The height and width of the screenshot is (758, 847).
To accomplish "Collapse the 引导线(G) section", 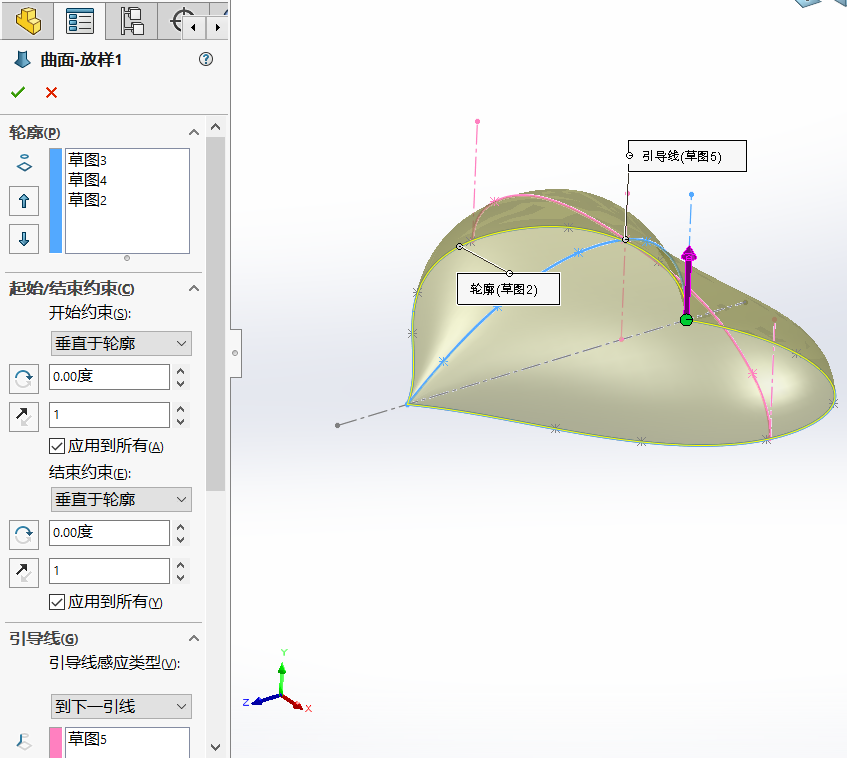I will tap(193, 639).
